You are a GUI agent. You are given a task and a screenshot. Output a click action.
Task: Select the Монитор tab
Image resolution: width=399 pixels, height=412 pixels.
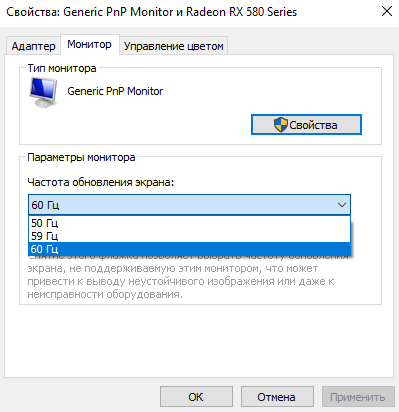click(x=89, y=44)
